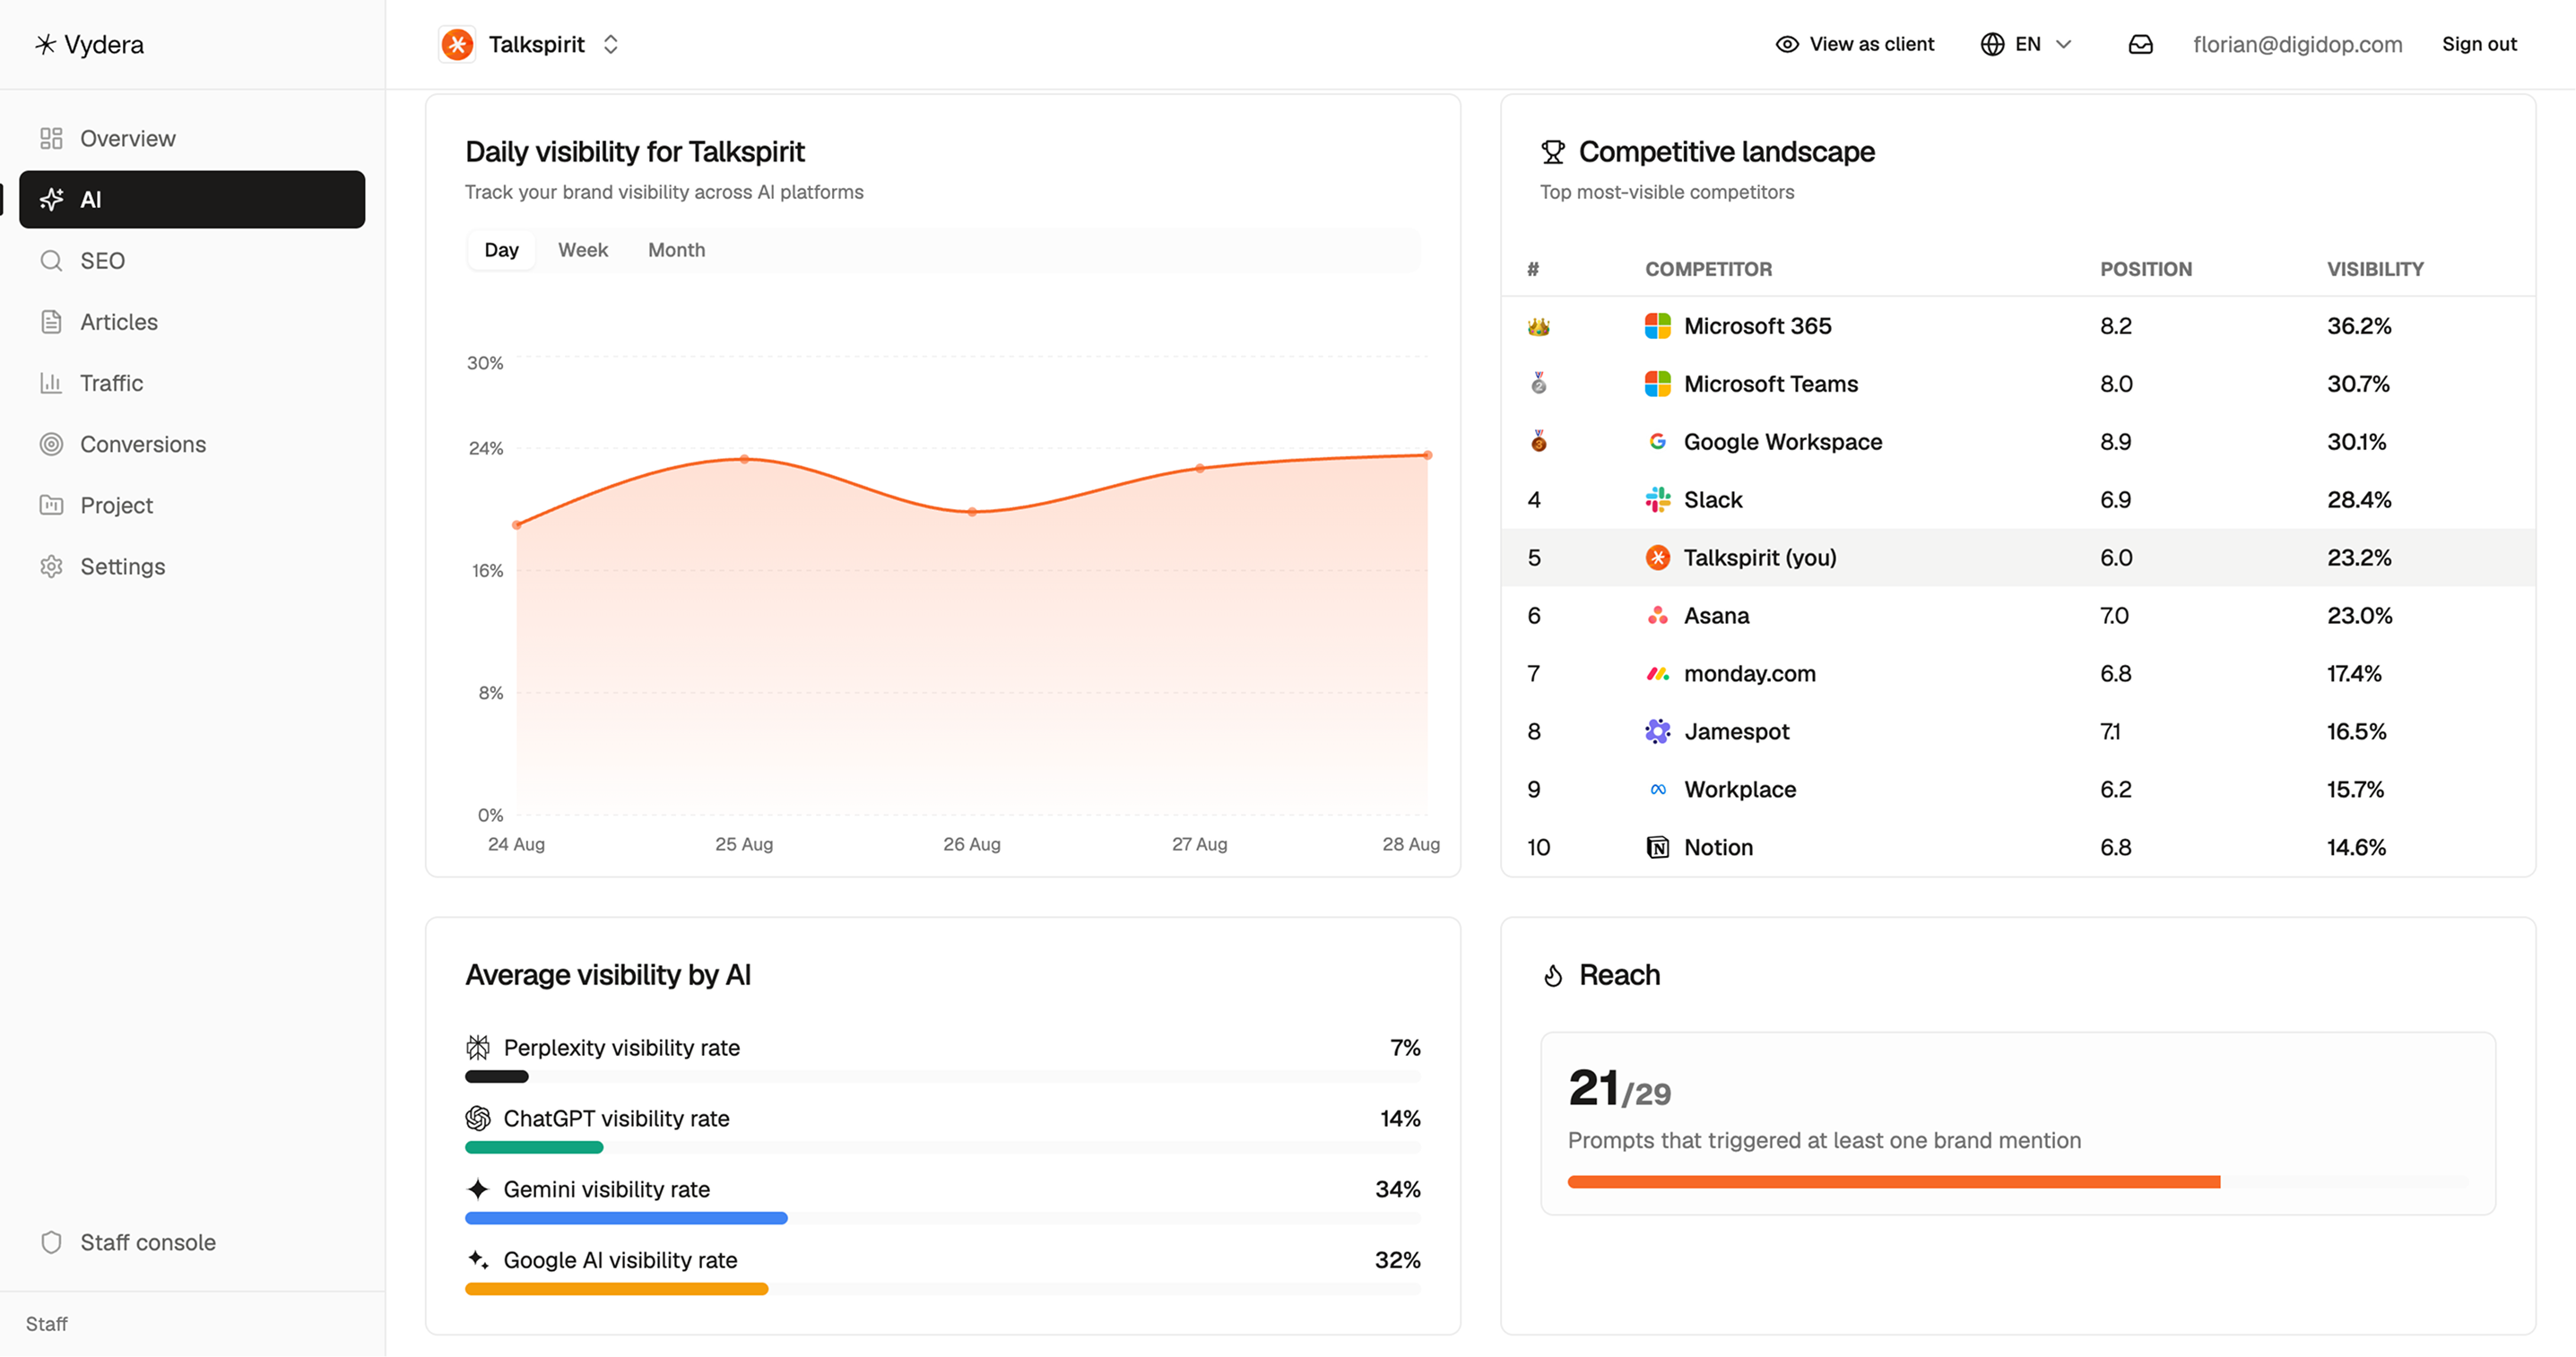2576x1357 pixels.
Task: Click the VISIBILITY column header
Action: click(2375, 269)
